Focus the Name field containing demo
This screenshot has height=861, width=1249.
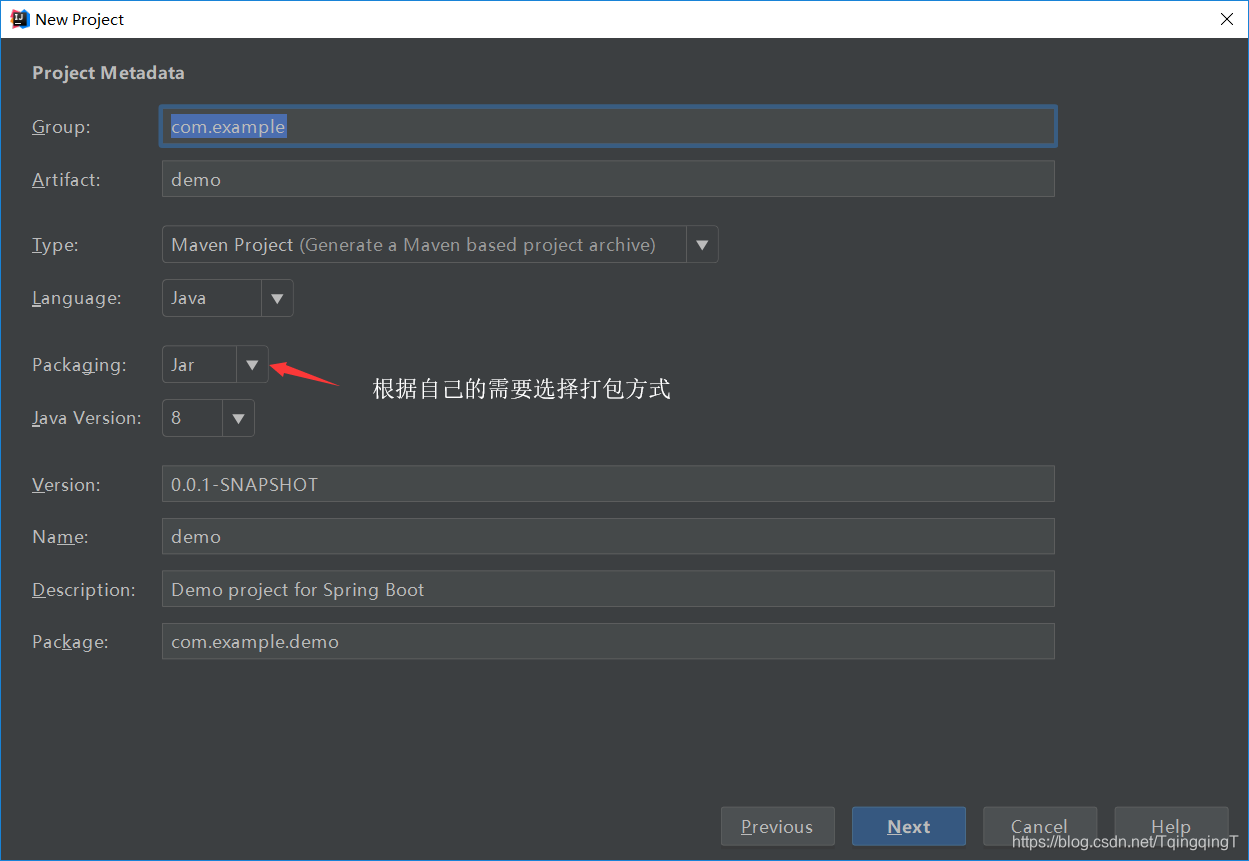[x=608, y=536]
